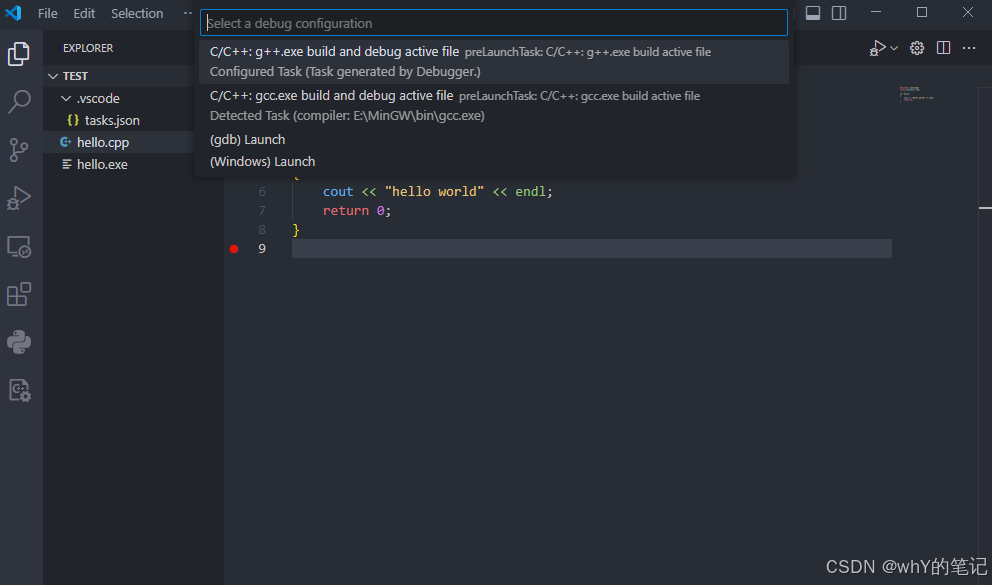
Task: Click the VS Code logo icon
Action: click(13, 13)
